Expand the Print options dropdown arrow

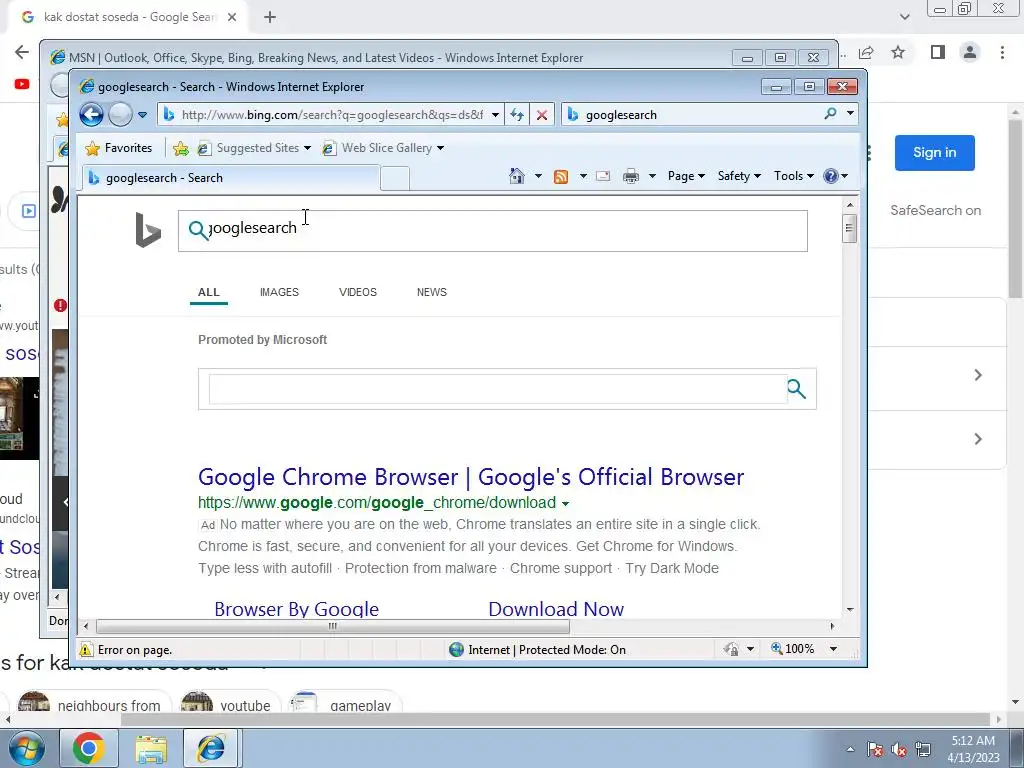(652, 176)
